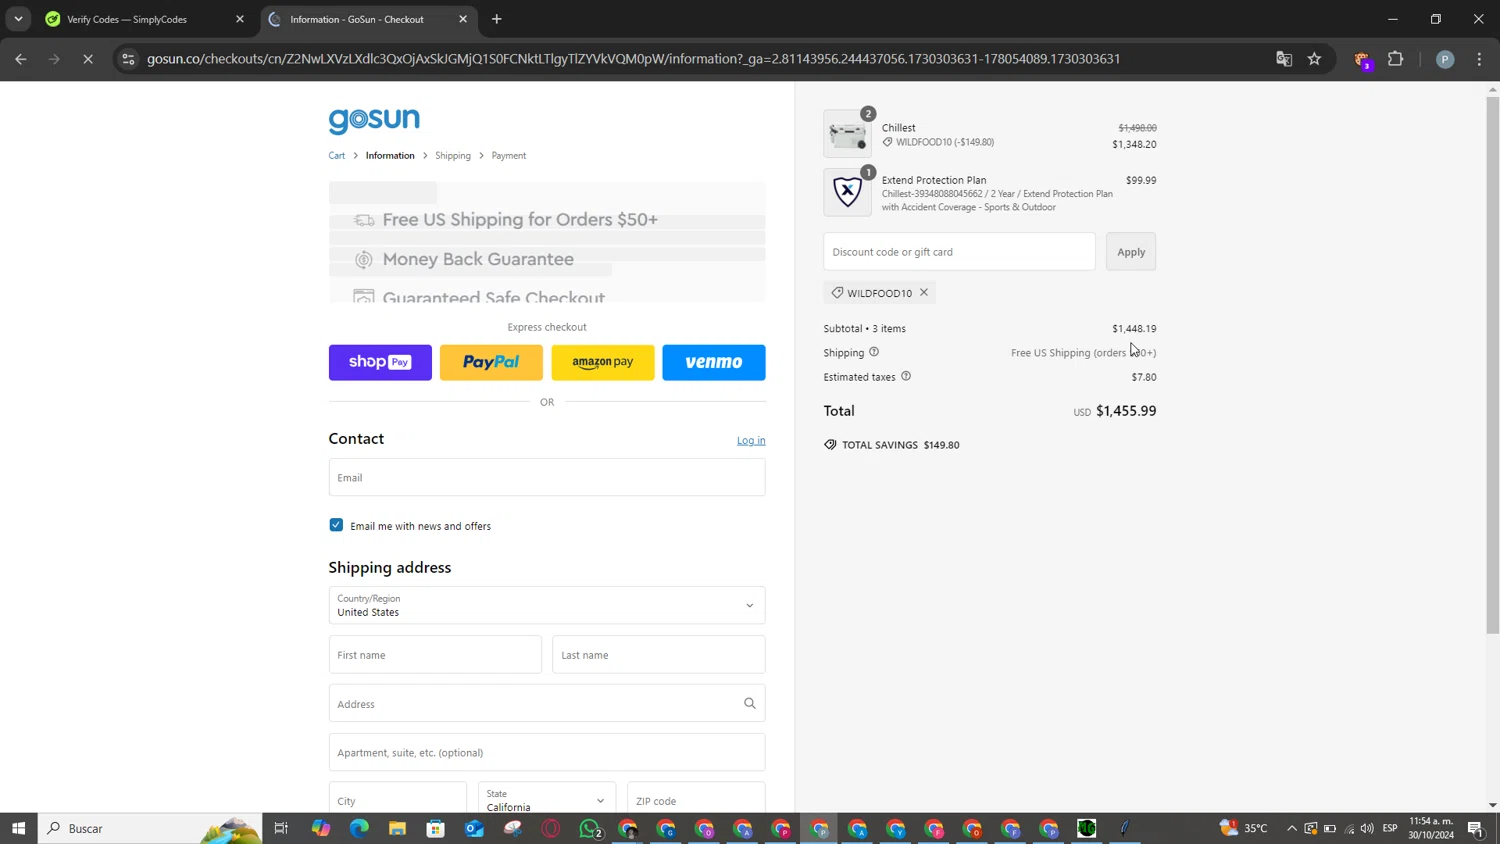Open the volume control in system tray
Image resolution: width=1500 pixels, height=844 pixels.
[x=1367, y=828]
